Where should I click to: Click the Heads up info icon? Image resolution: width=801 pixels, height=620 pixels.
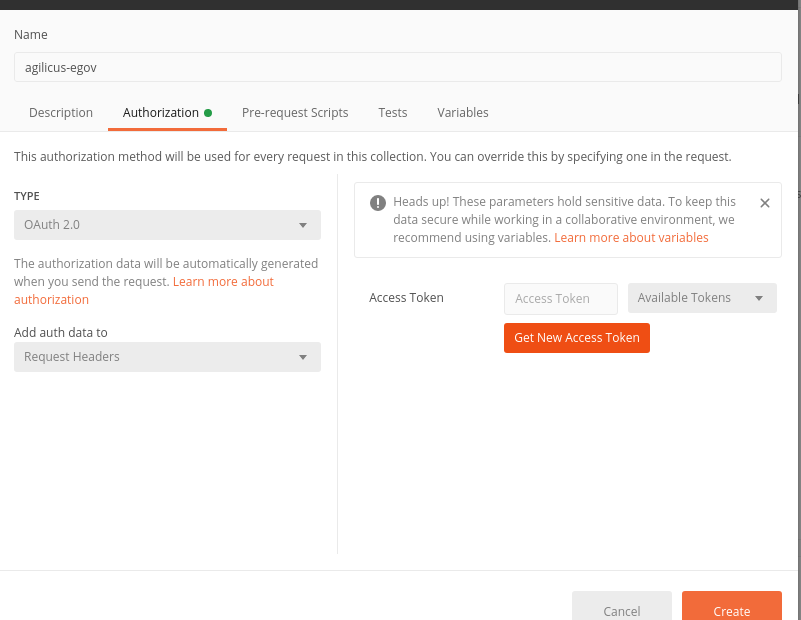(378, 202)
